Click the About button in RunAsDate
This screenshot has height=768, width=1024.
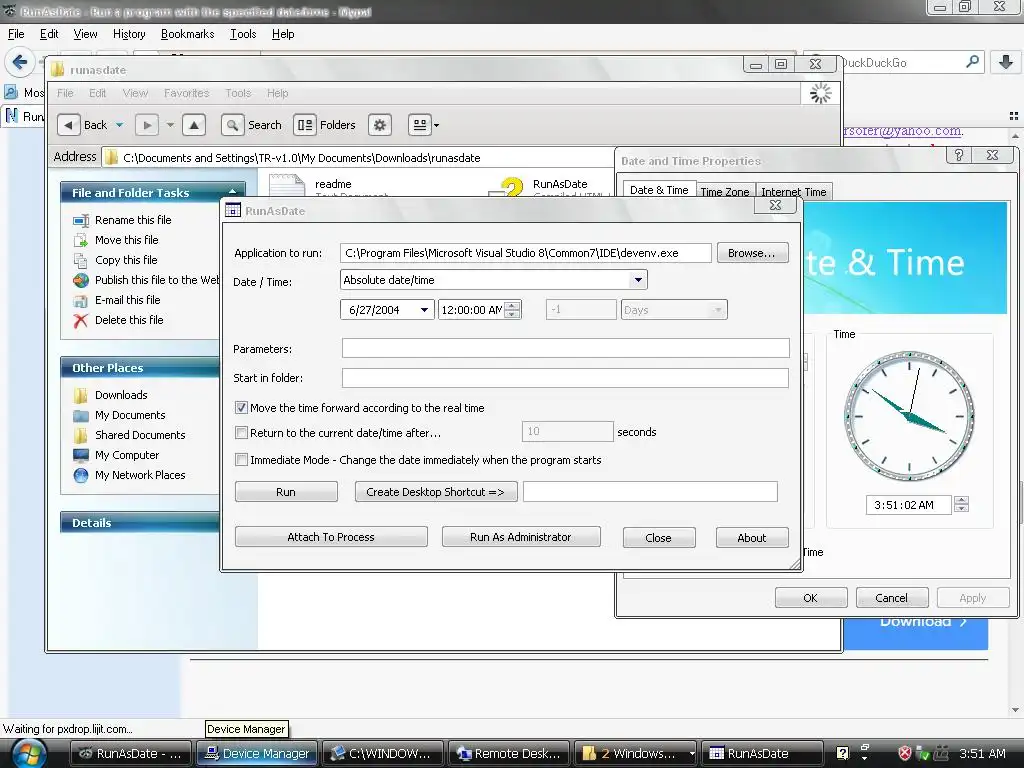click(752, 537)
